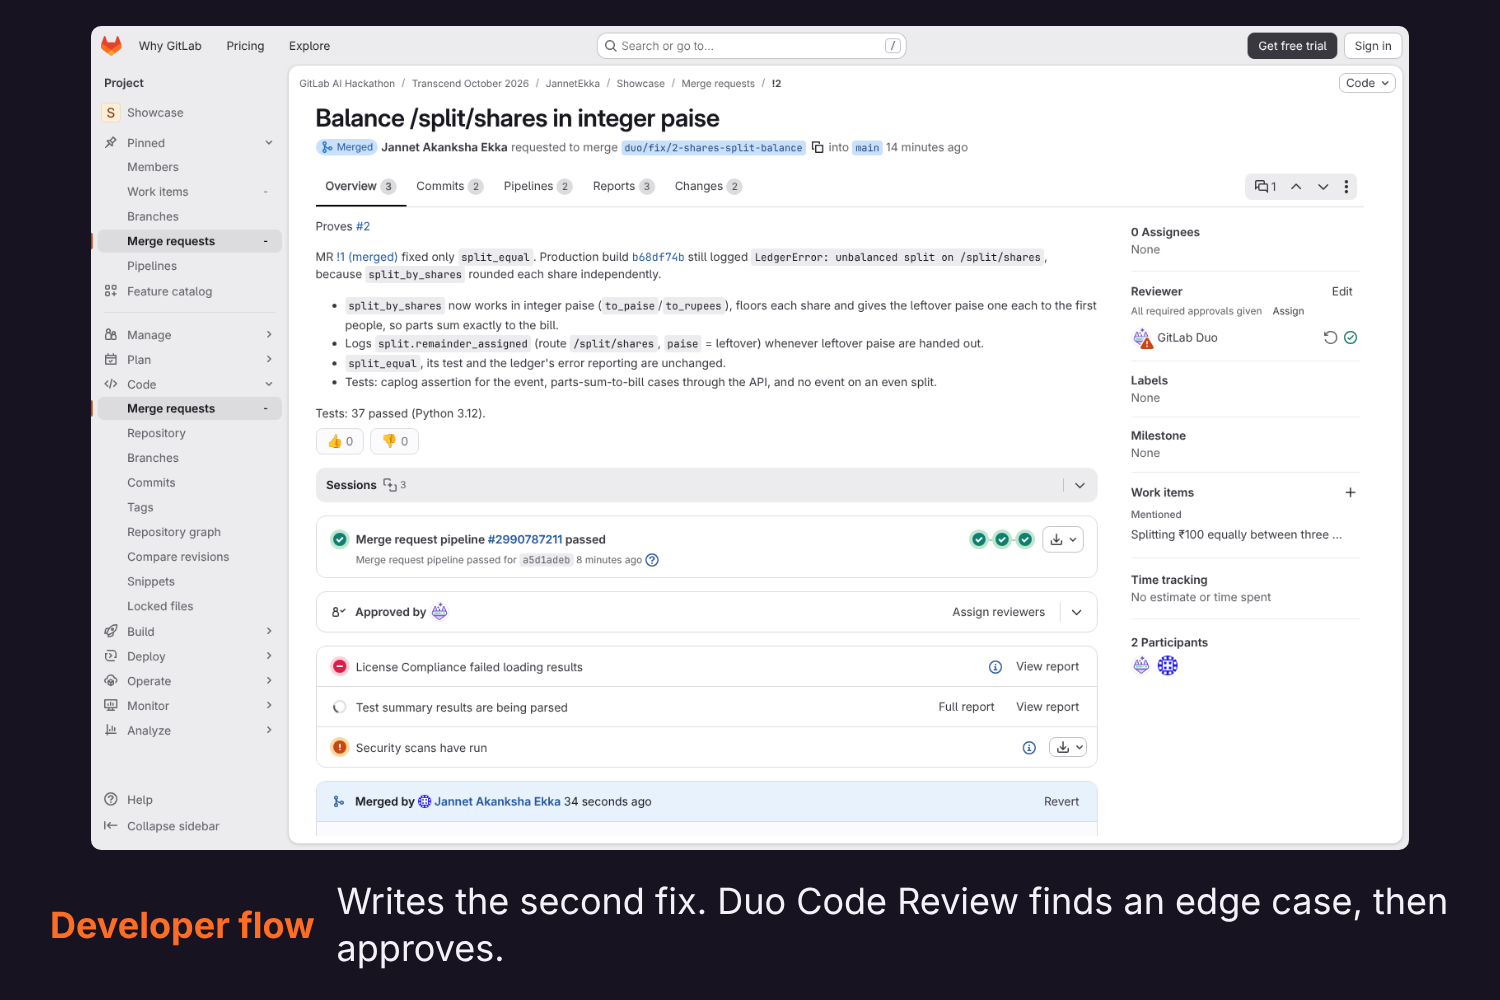Click License Compliance info icon
Viewport: 1500px width, 1000px height.
pos(996,667)
